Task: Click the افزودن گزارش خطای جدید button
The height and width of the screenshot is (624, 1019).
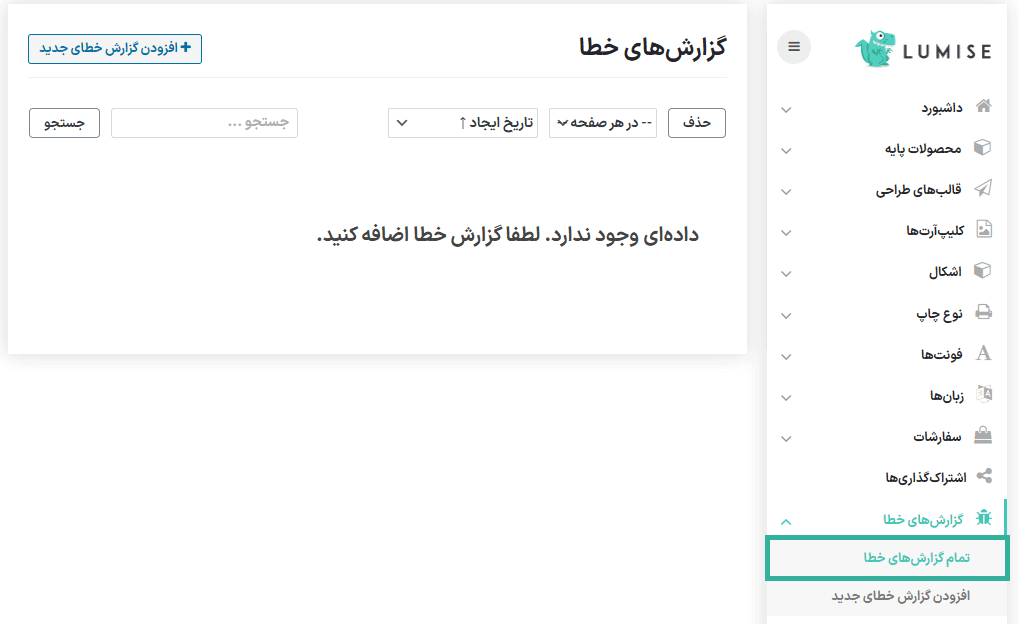Action: point(115,48)
